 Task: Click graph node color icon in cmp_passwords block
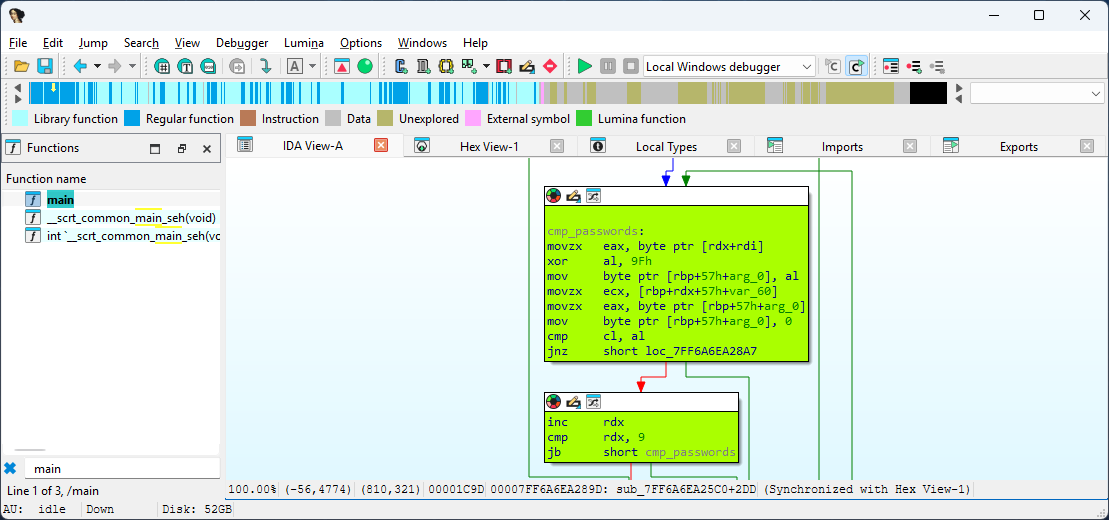(554, 196)
